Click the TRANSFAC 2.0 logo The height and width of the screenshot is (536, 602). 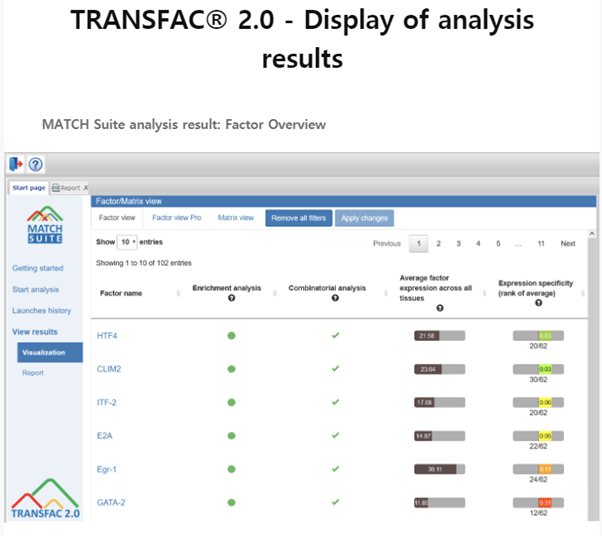45,499
